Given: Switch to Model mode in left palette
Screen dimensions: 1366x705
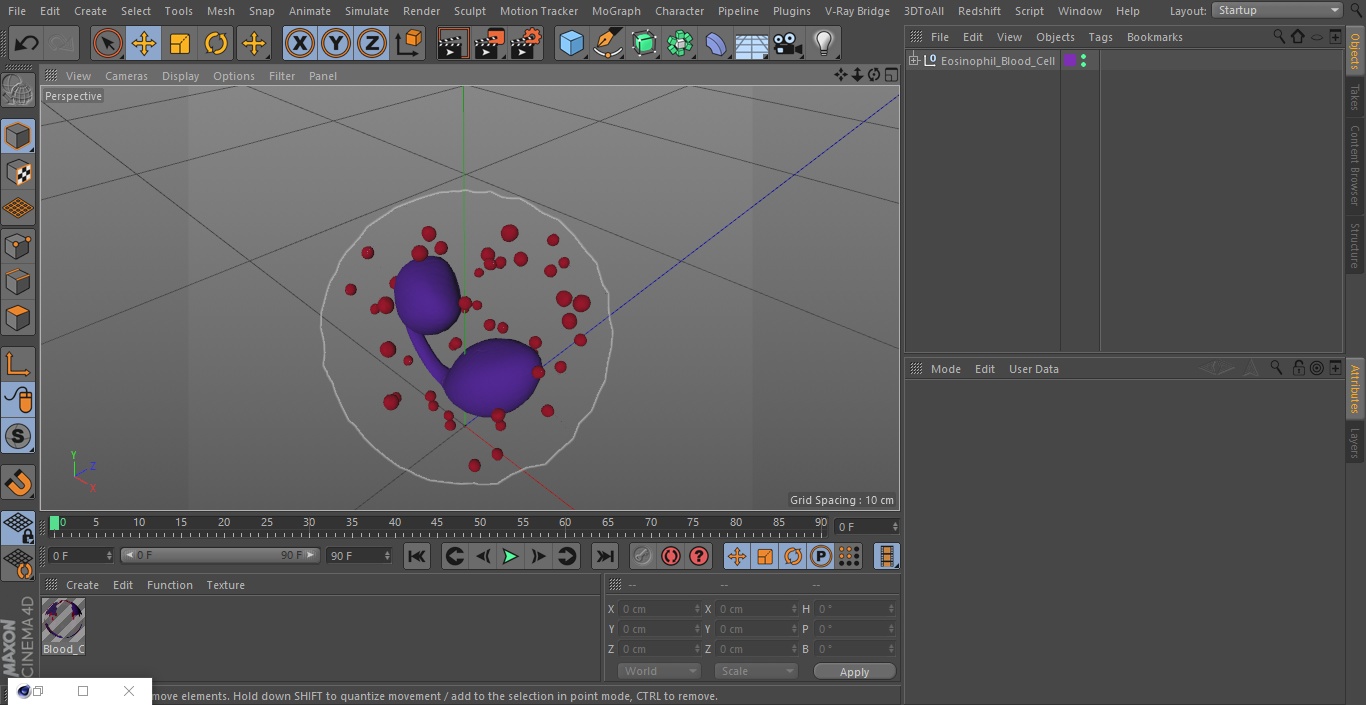Looking at the screenshot, I should coord(18,136).
